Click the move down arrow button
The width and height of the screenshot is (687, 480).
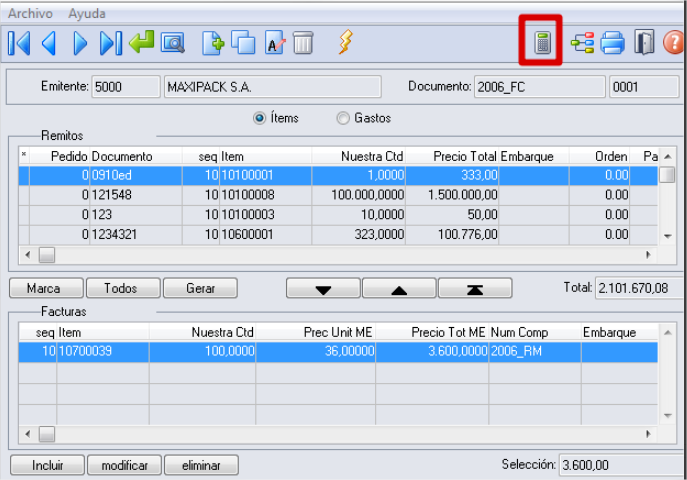pyautogui.click(x=323, y=288)
